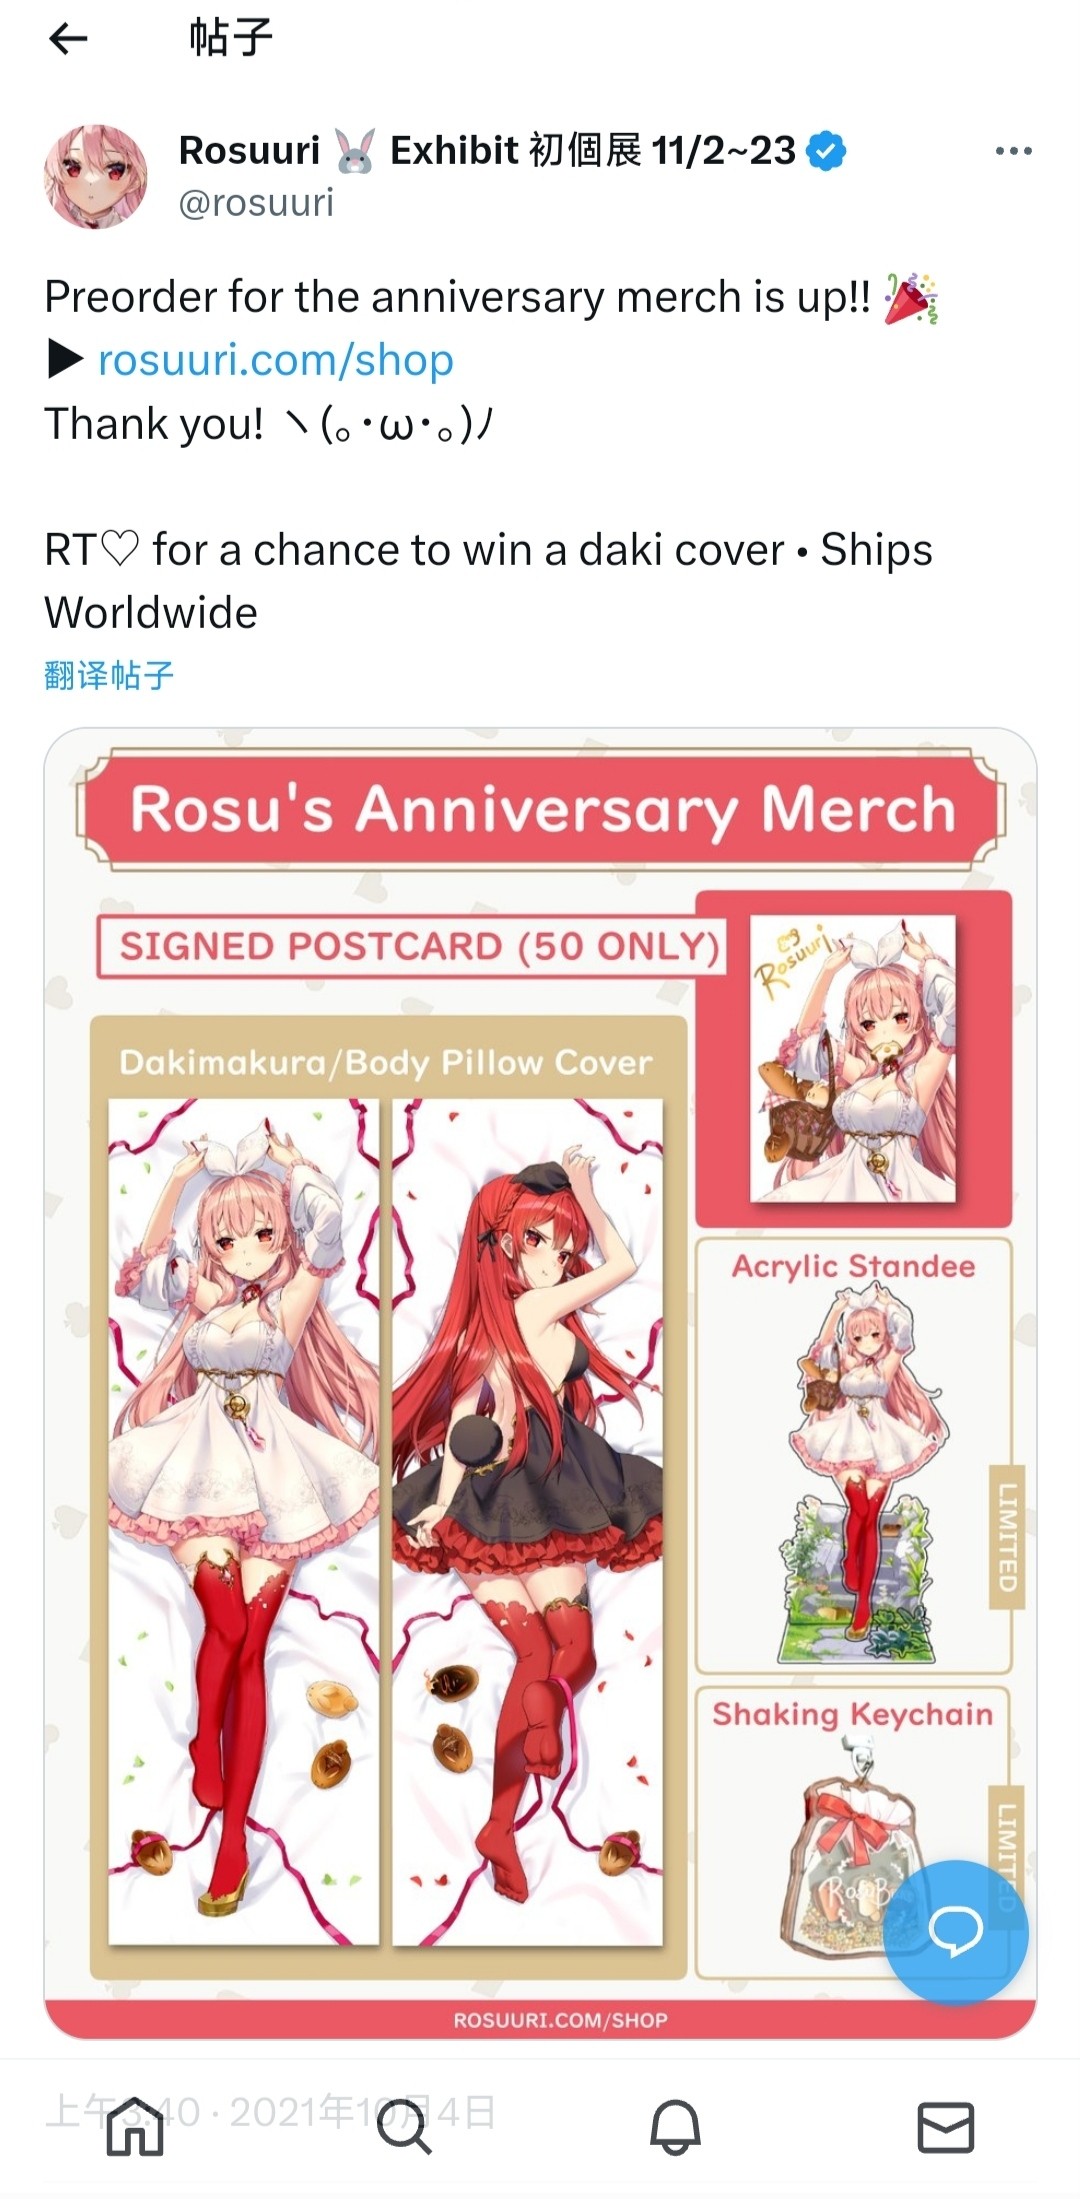Tap the post timestamp text
This screenshot has width=1080, height=2199.
[270, 2112]
